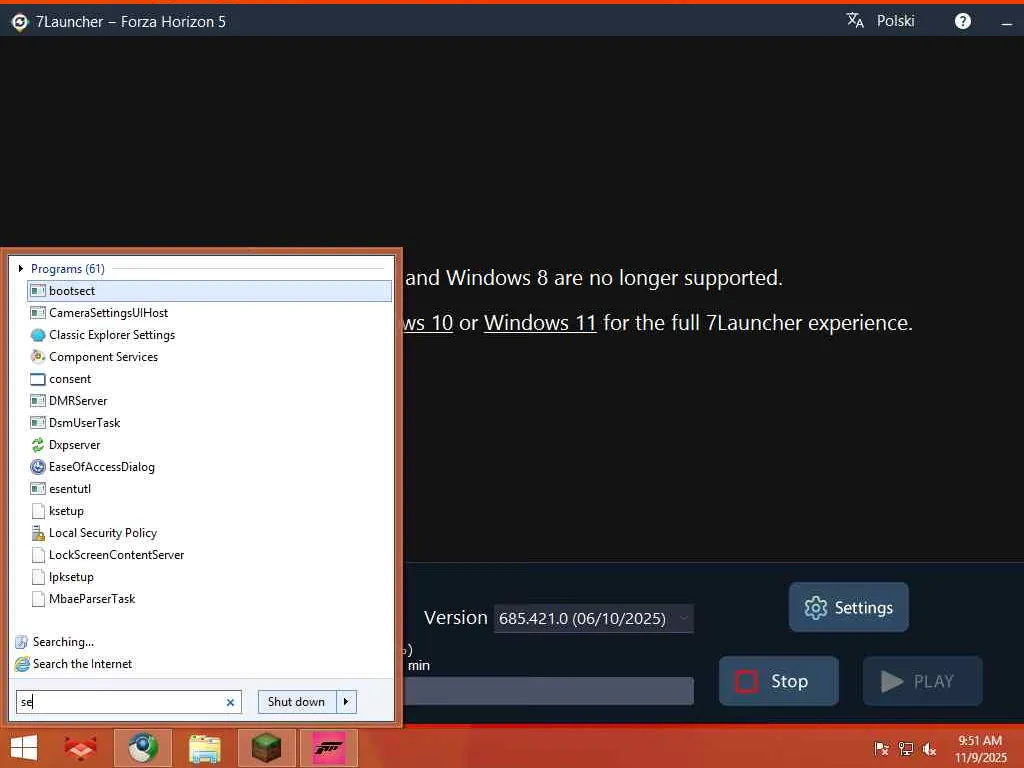Click the Dxpserver sync icon
This screenshot has width=1024, height=768.
(x=38, y=445)
